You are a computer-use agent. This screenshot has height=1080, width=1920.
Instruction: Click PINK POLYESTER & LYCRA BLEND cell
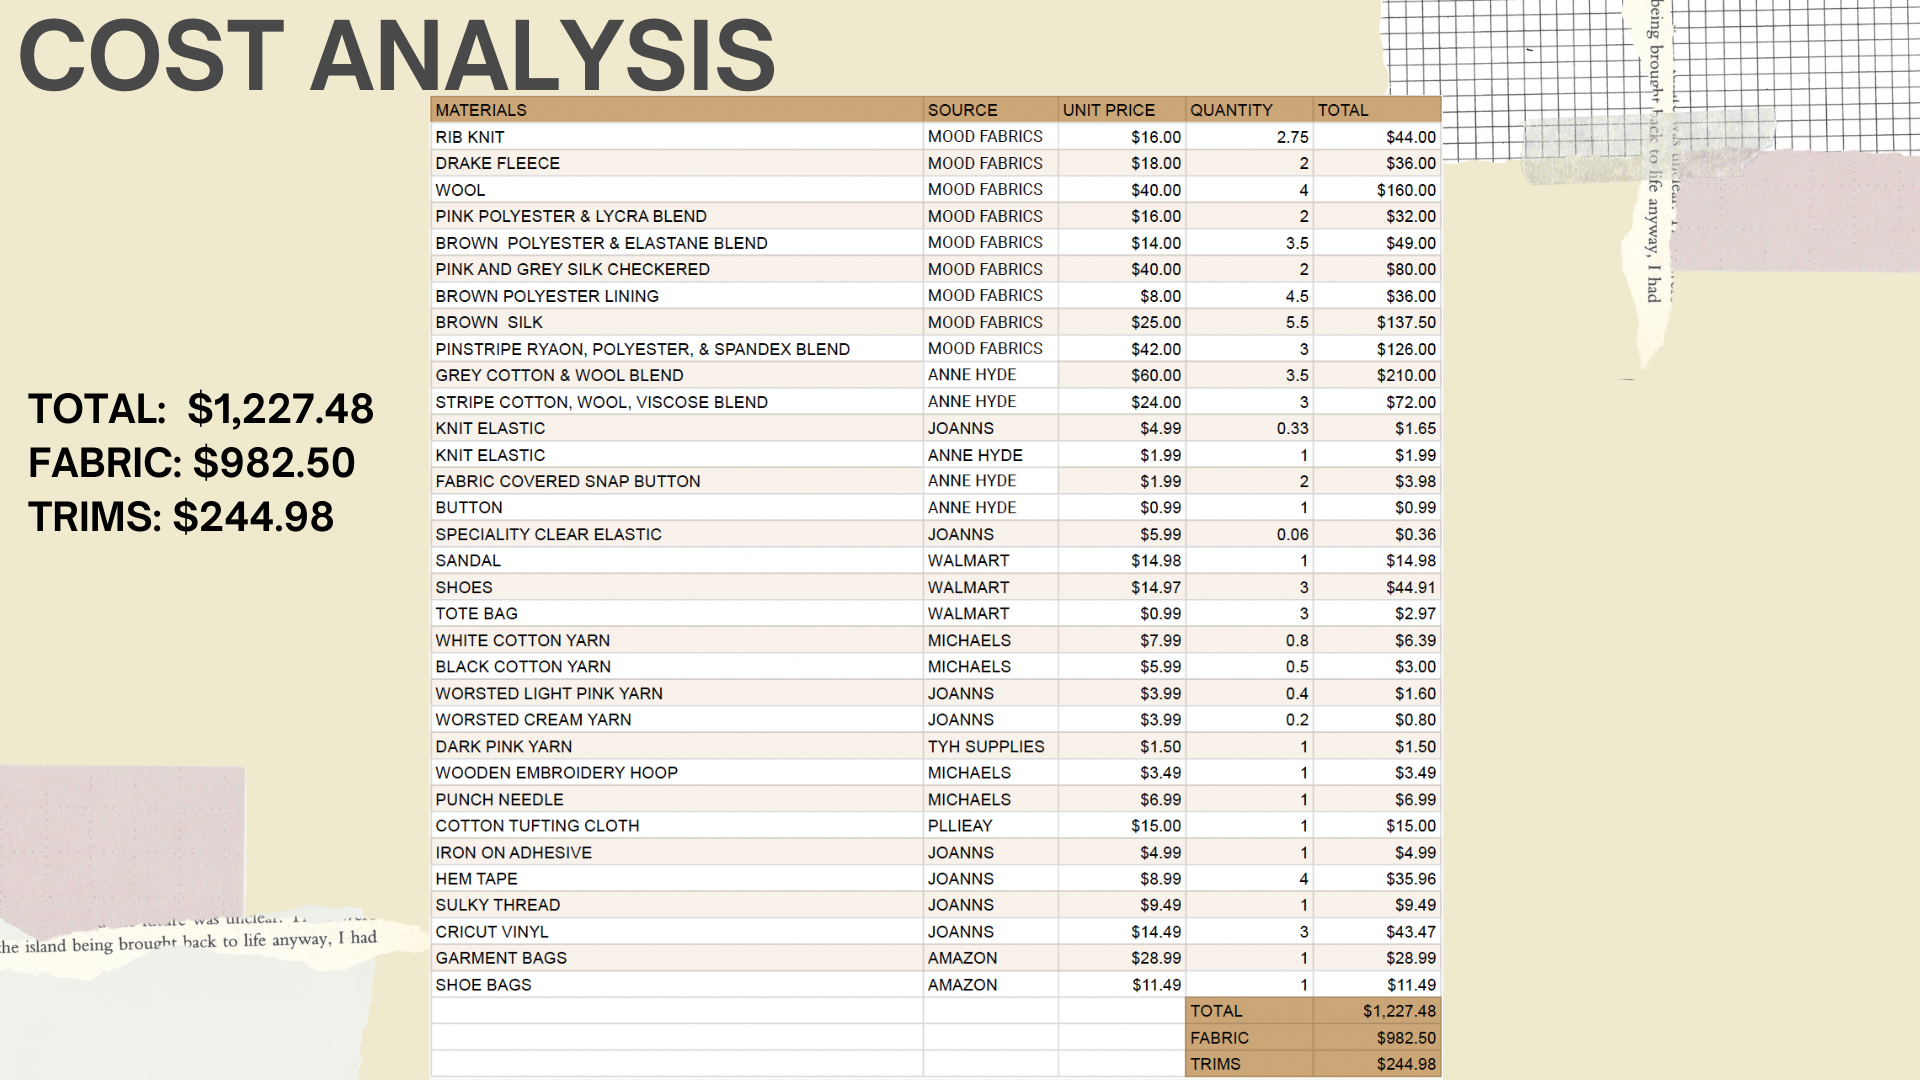677,216
